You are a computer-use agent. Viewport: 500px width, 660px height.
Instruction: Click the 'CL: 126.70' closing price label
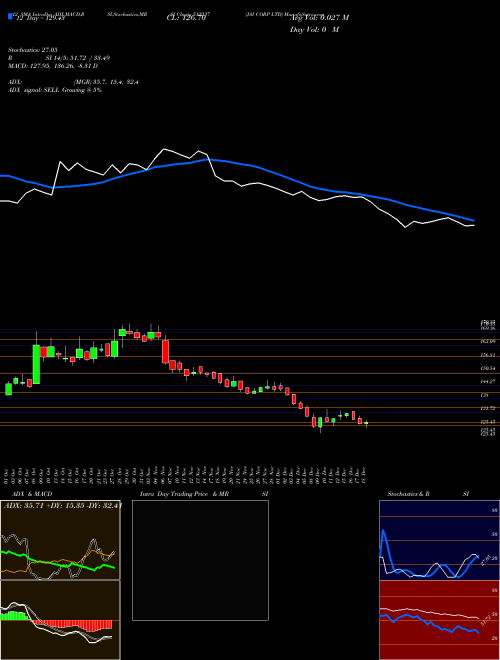(x=186, y=18)
